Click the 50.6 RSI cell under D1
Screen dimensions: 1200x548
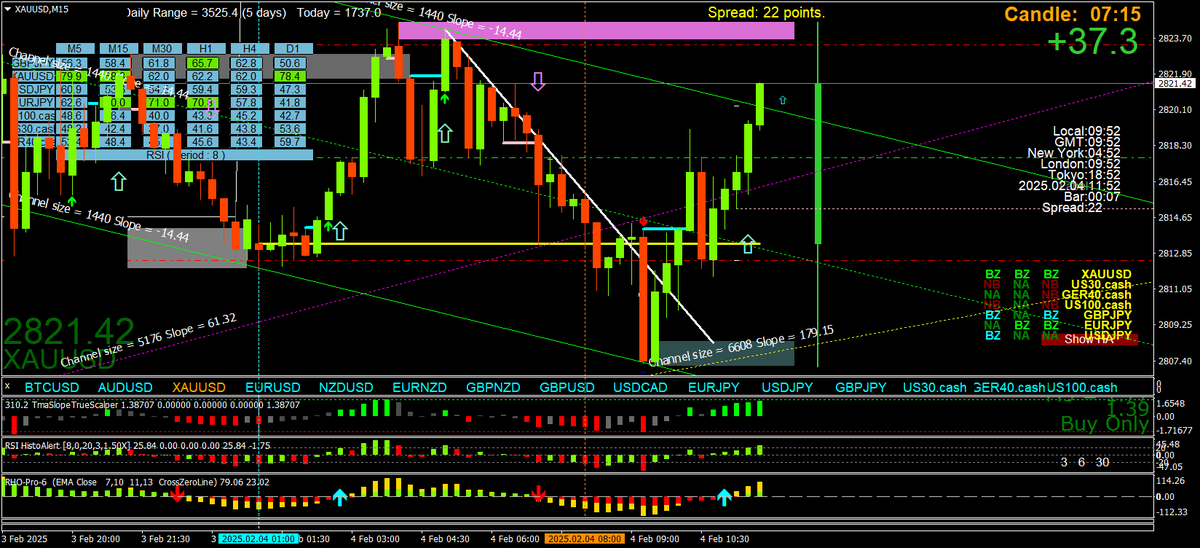[290, 62]
